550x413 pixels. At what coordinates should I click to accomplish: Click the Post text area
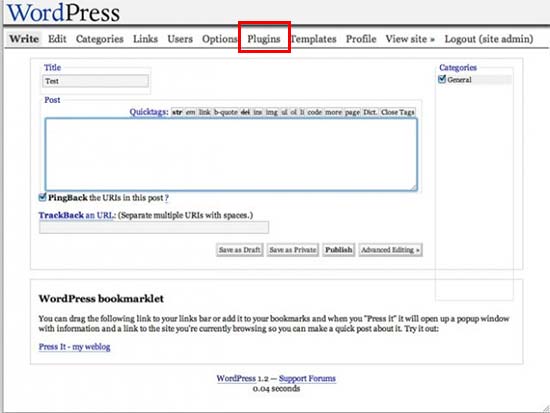tap(231, 154)
